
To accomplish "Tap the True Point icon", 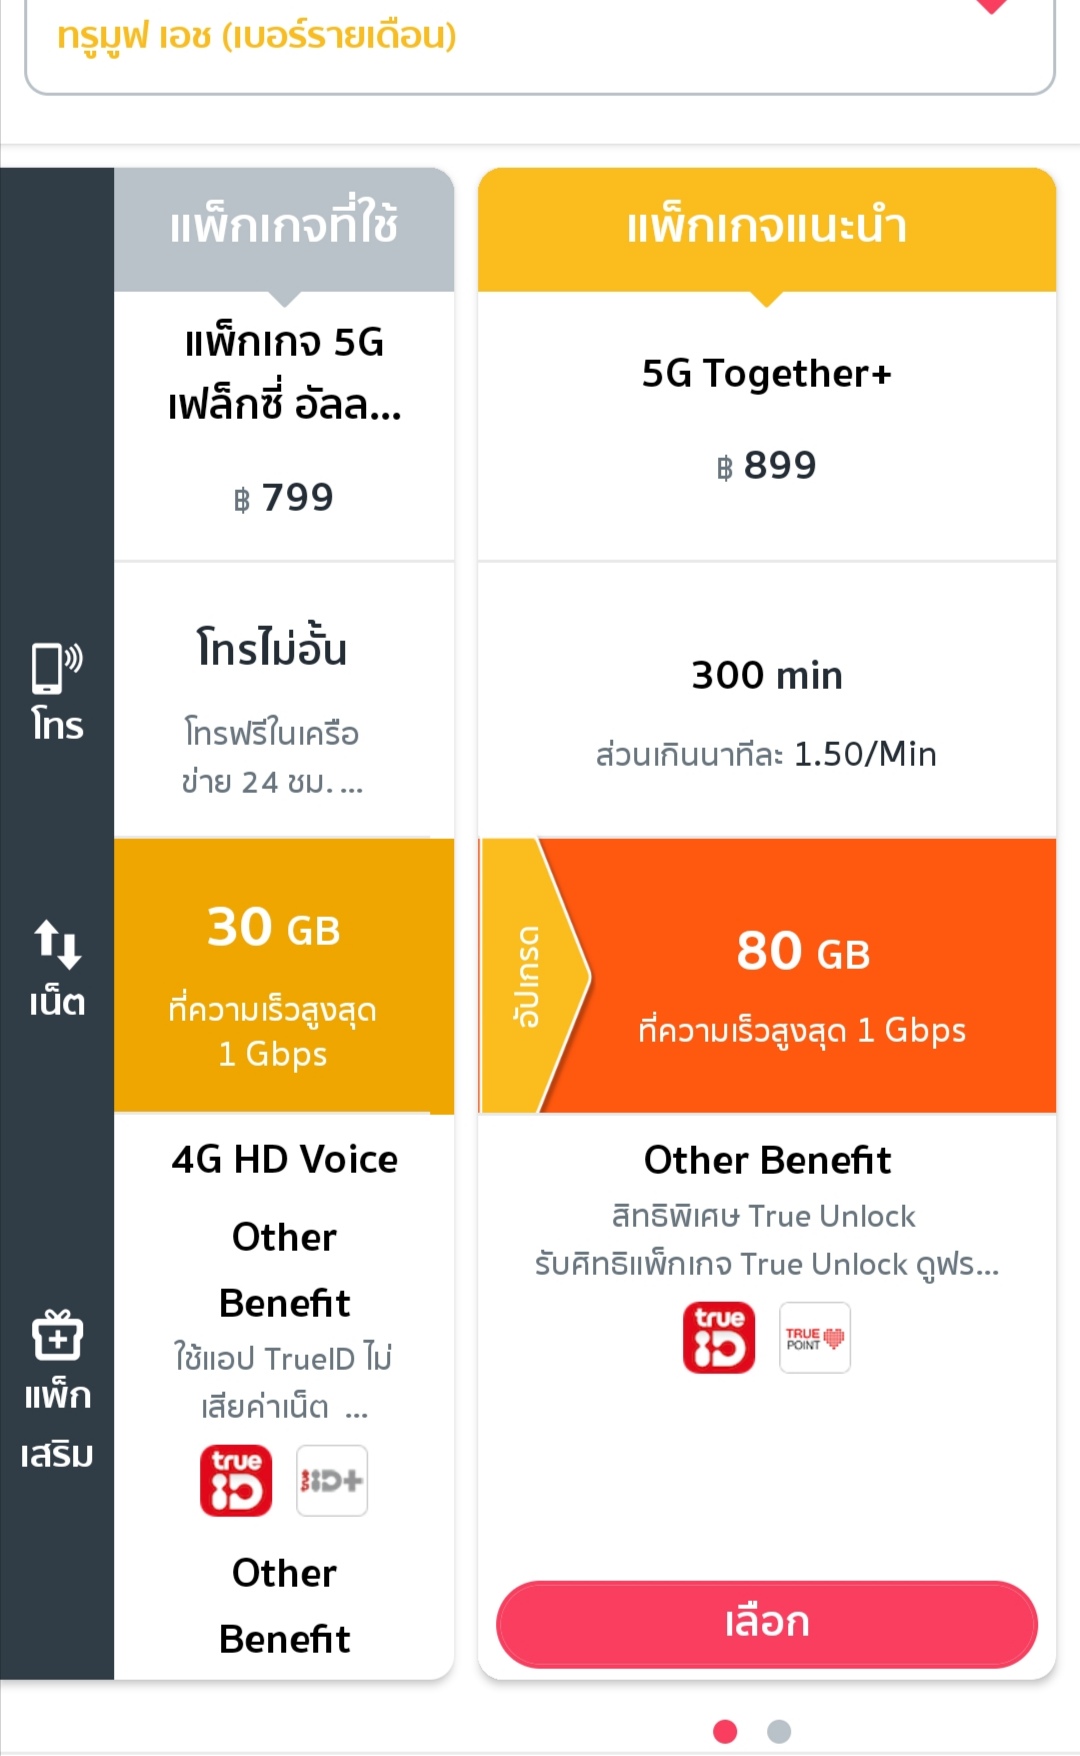I will point(815,1337).
